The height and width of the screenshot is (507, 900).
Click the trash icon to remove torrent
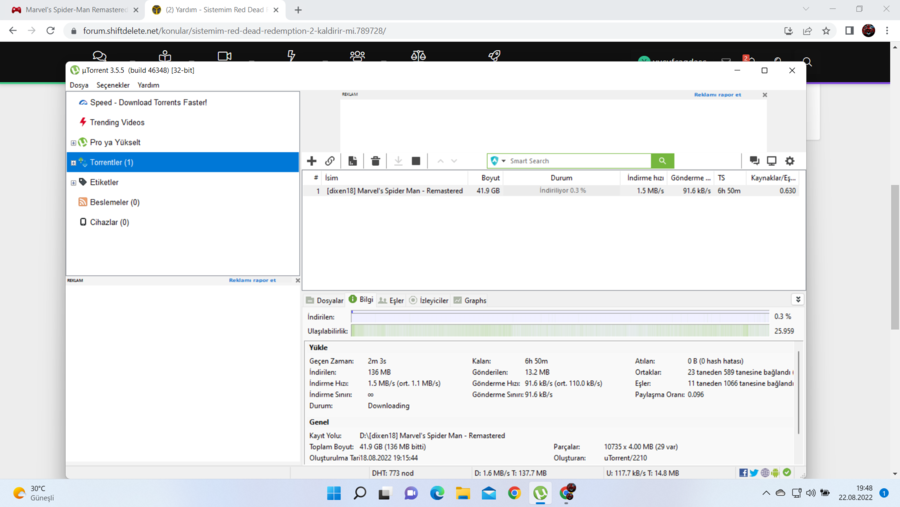coord(376,161)
